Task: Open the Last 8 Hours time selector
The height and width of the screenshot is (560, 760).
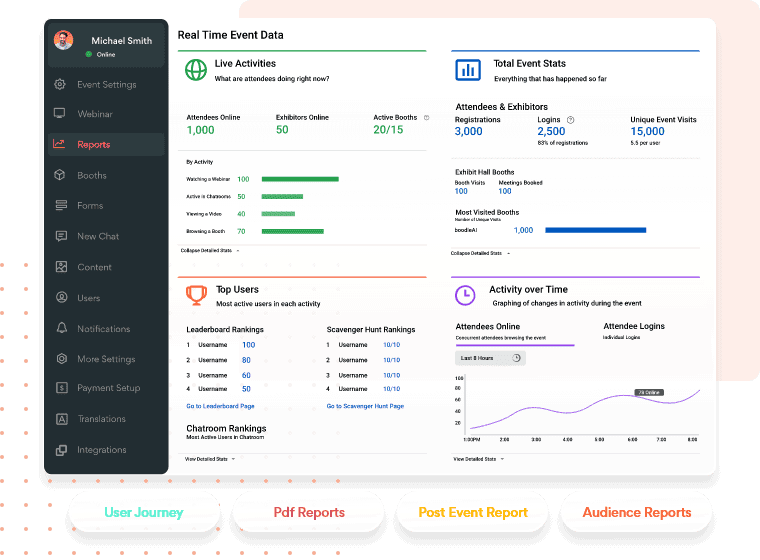Action: (490, 358)
